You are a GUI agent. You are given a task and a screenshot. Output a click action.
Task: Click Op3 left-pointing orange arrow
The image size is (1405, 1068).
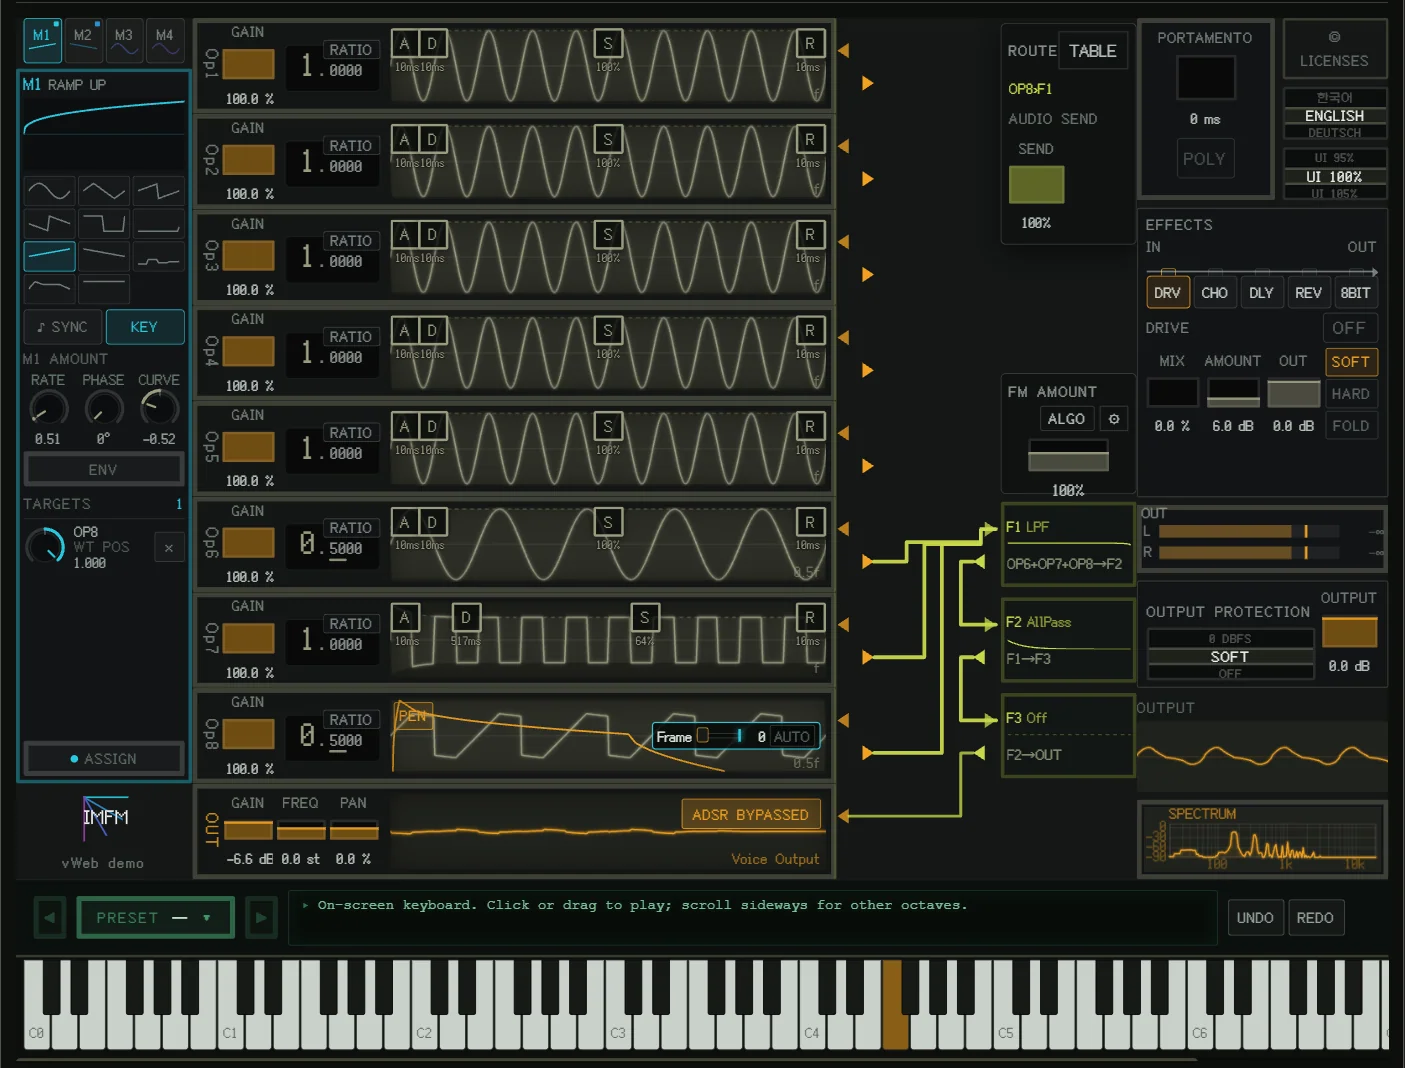[843, 241]
